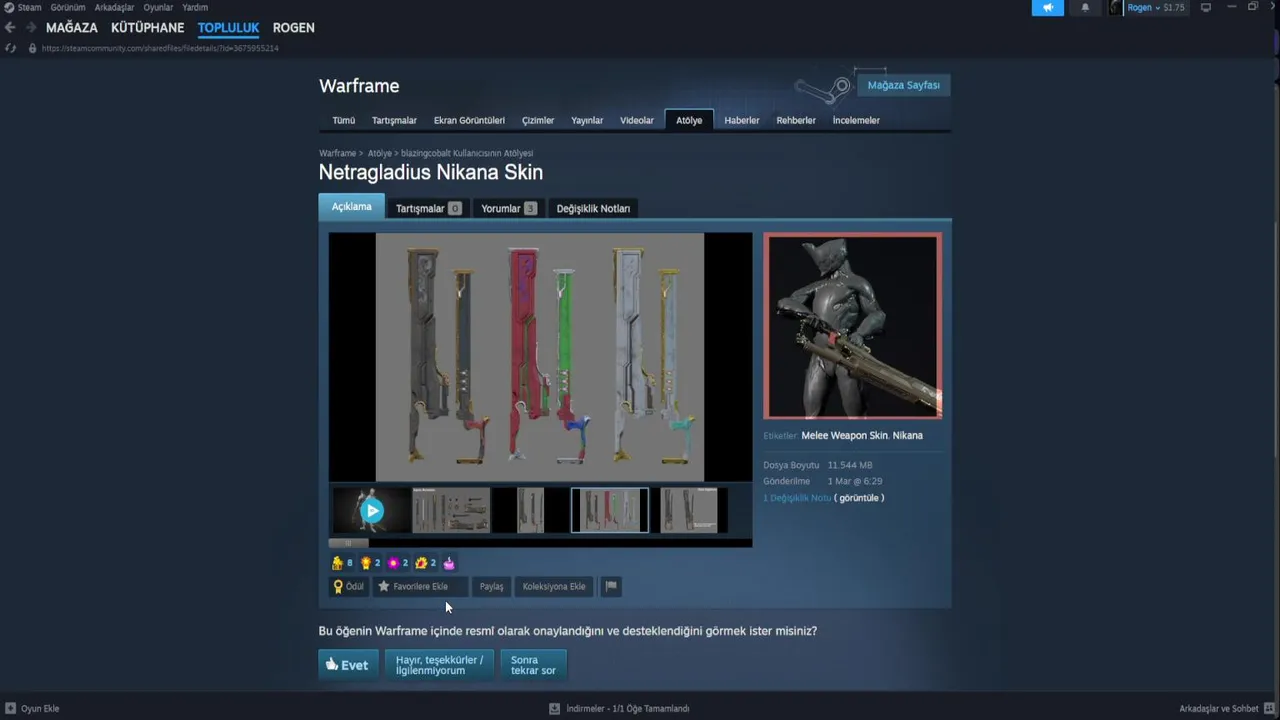The height and width of the screenshot is (720, 1280).
Task: Click Sonra tekrar sor button
Action: click(533, 665)
